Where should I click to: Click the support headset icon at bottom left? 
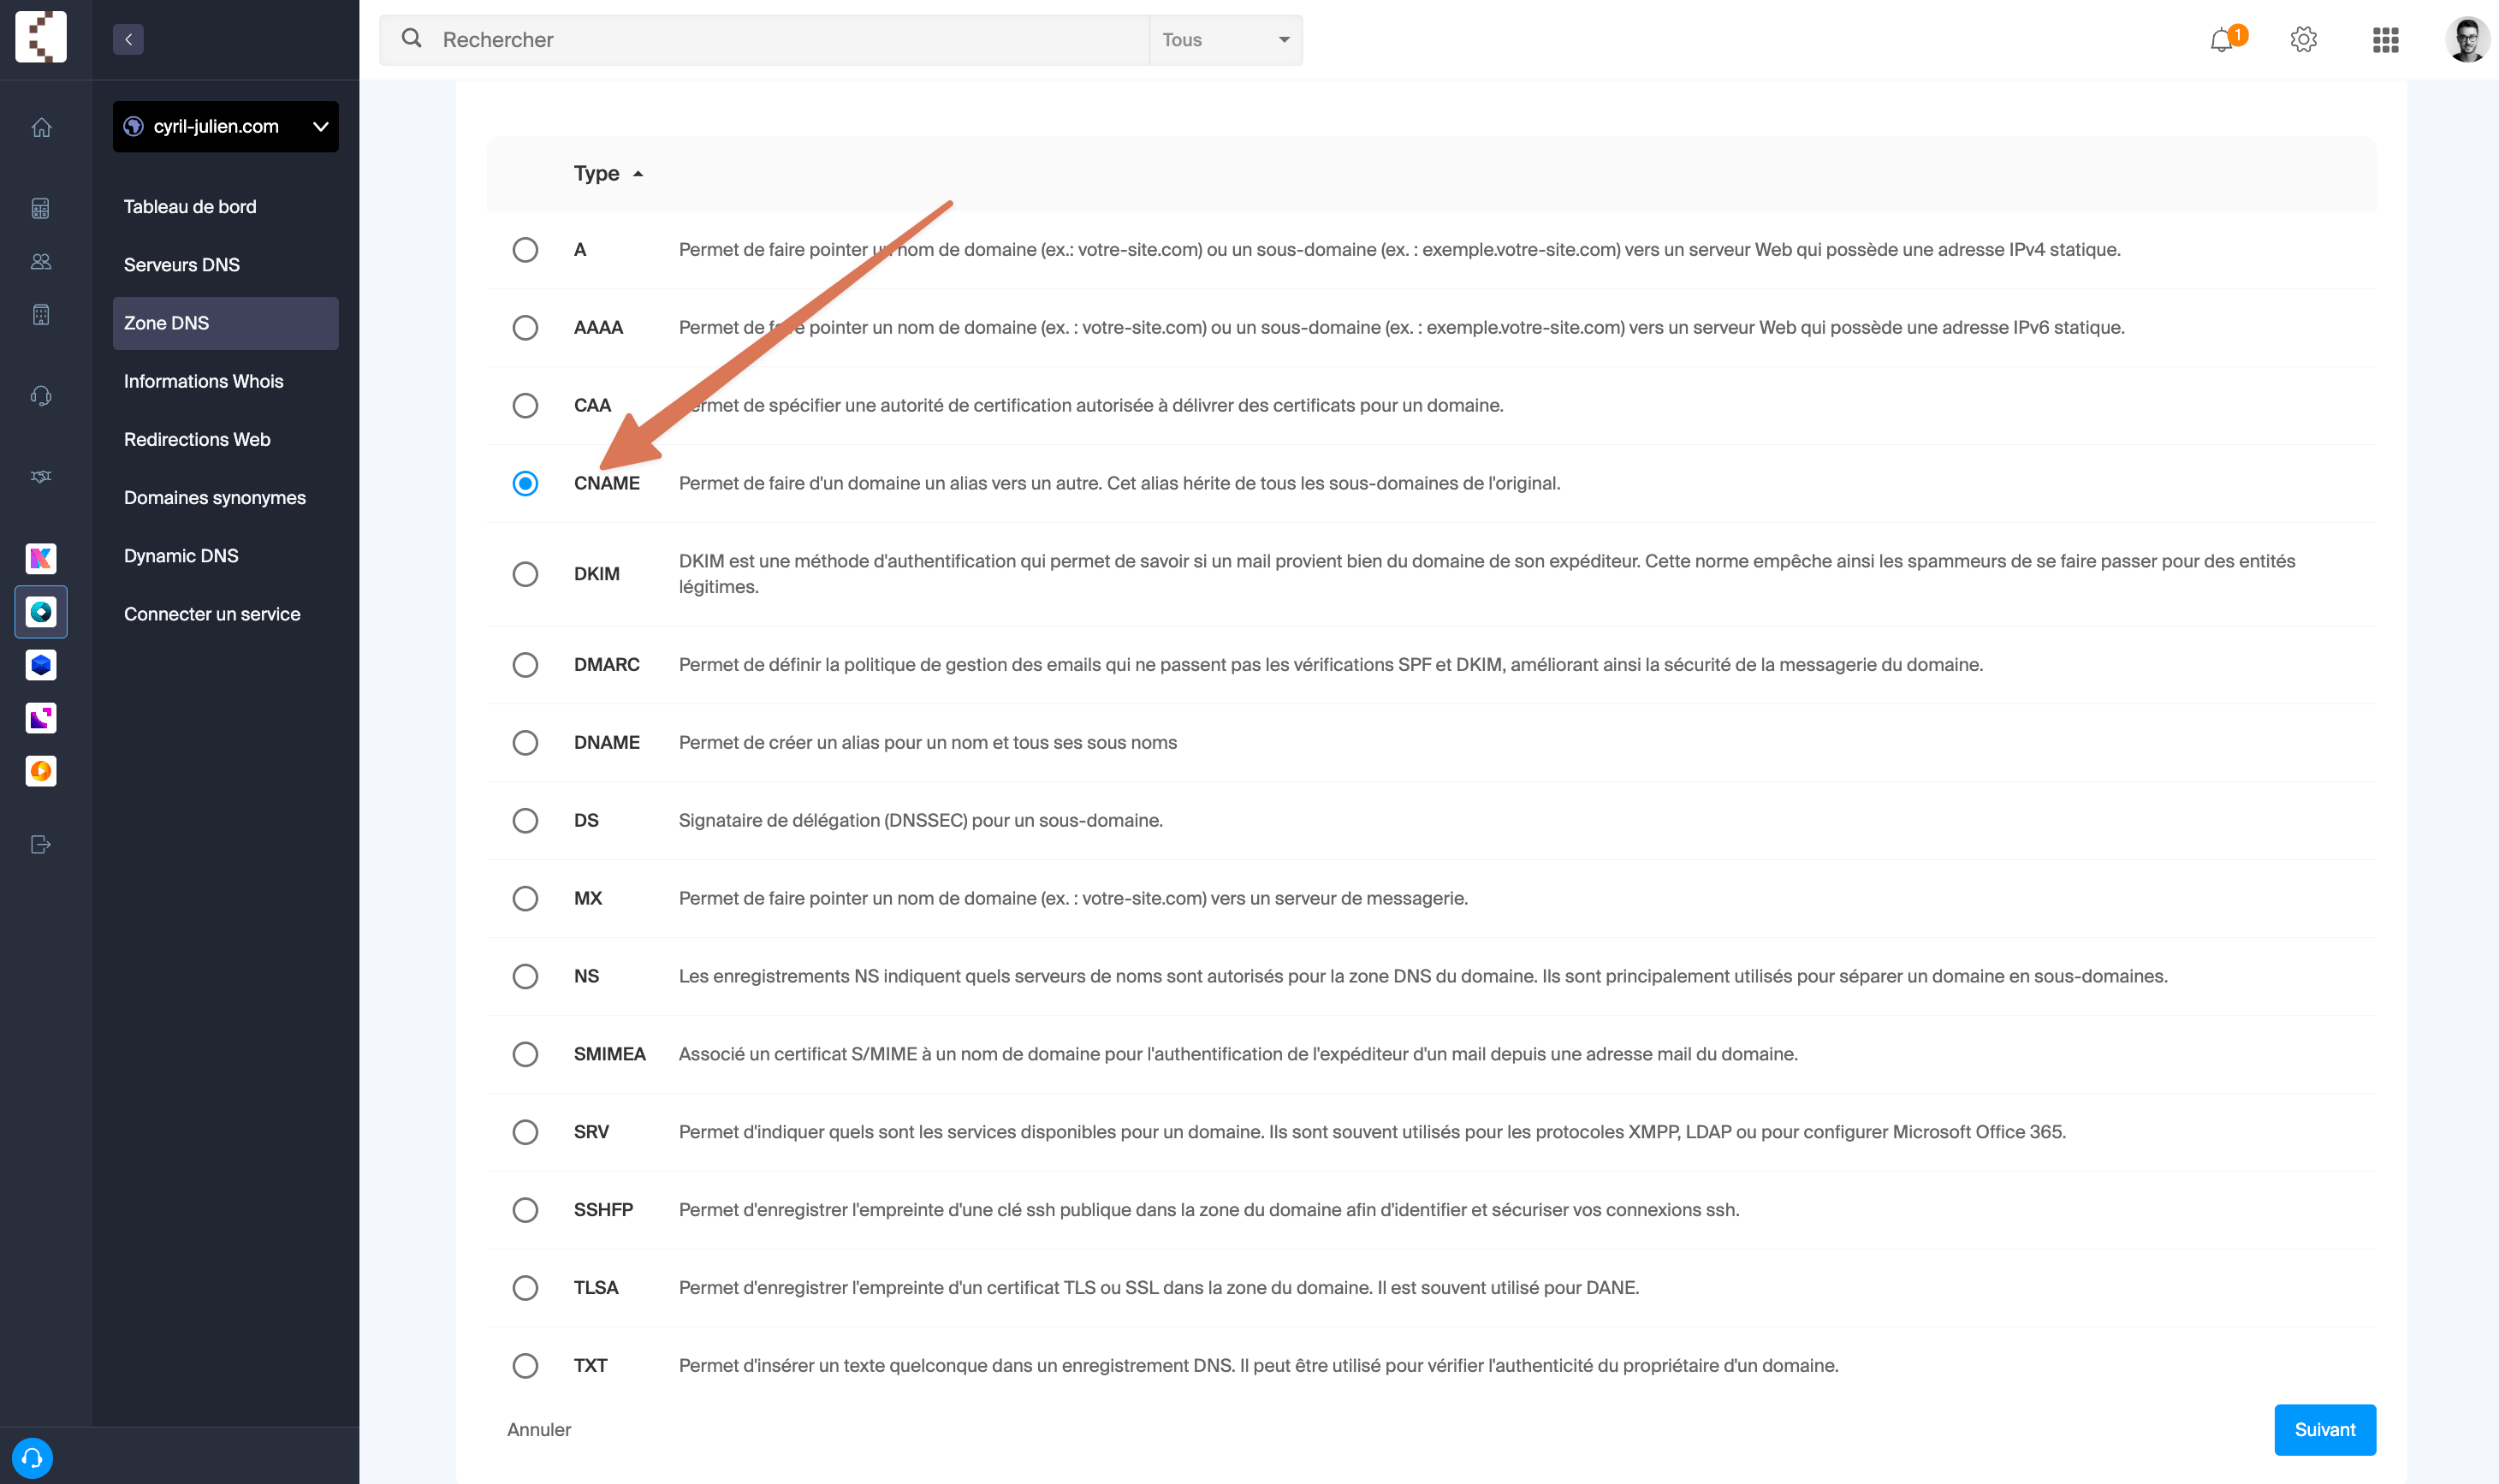32,1457
